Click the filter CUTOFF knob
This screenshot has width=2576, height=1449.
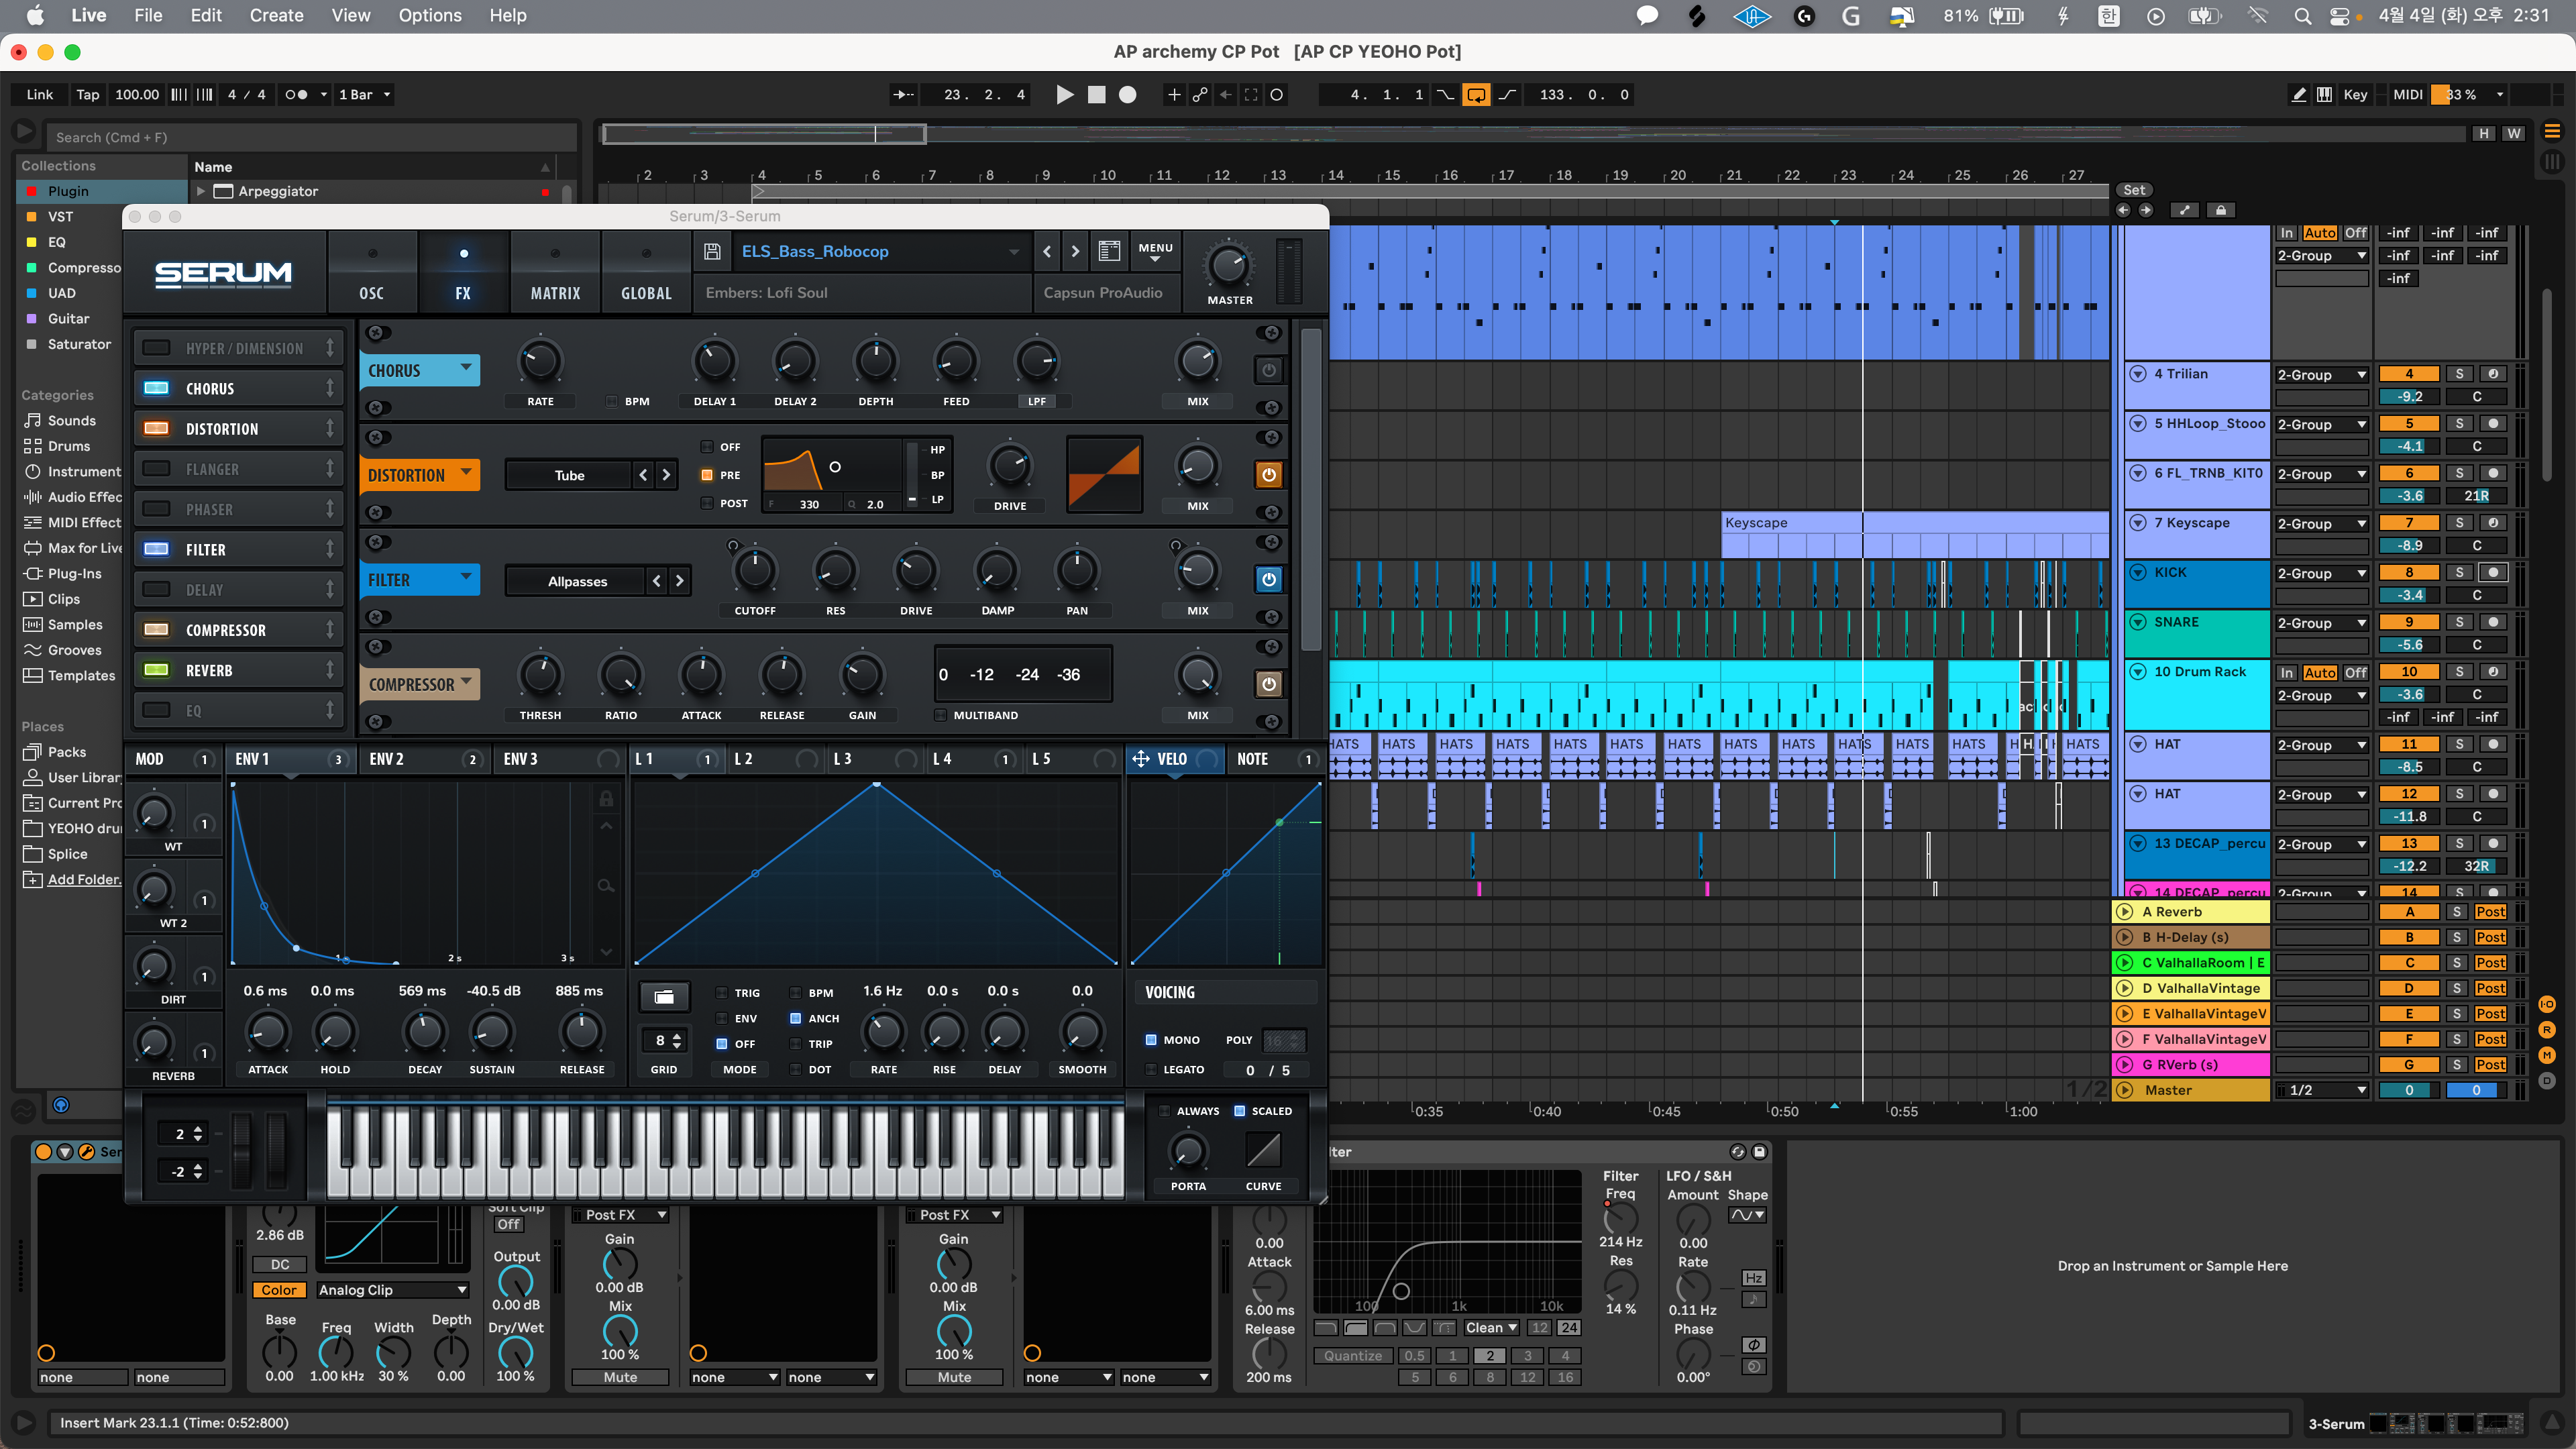pyautogui.click(x=755, y=571)
